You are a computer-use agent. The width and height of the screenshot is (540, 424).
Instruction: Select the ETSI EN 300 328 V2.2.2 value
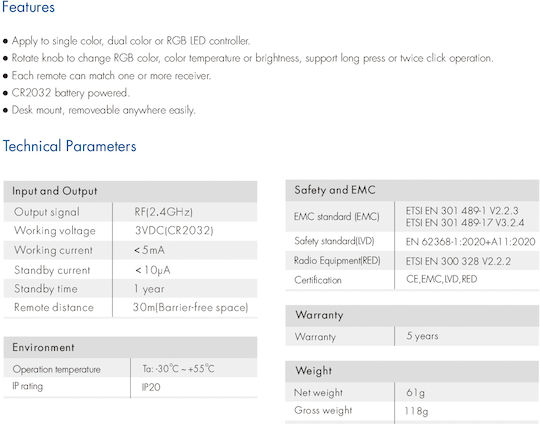(458, 261)
